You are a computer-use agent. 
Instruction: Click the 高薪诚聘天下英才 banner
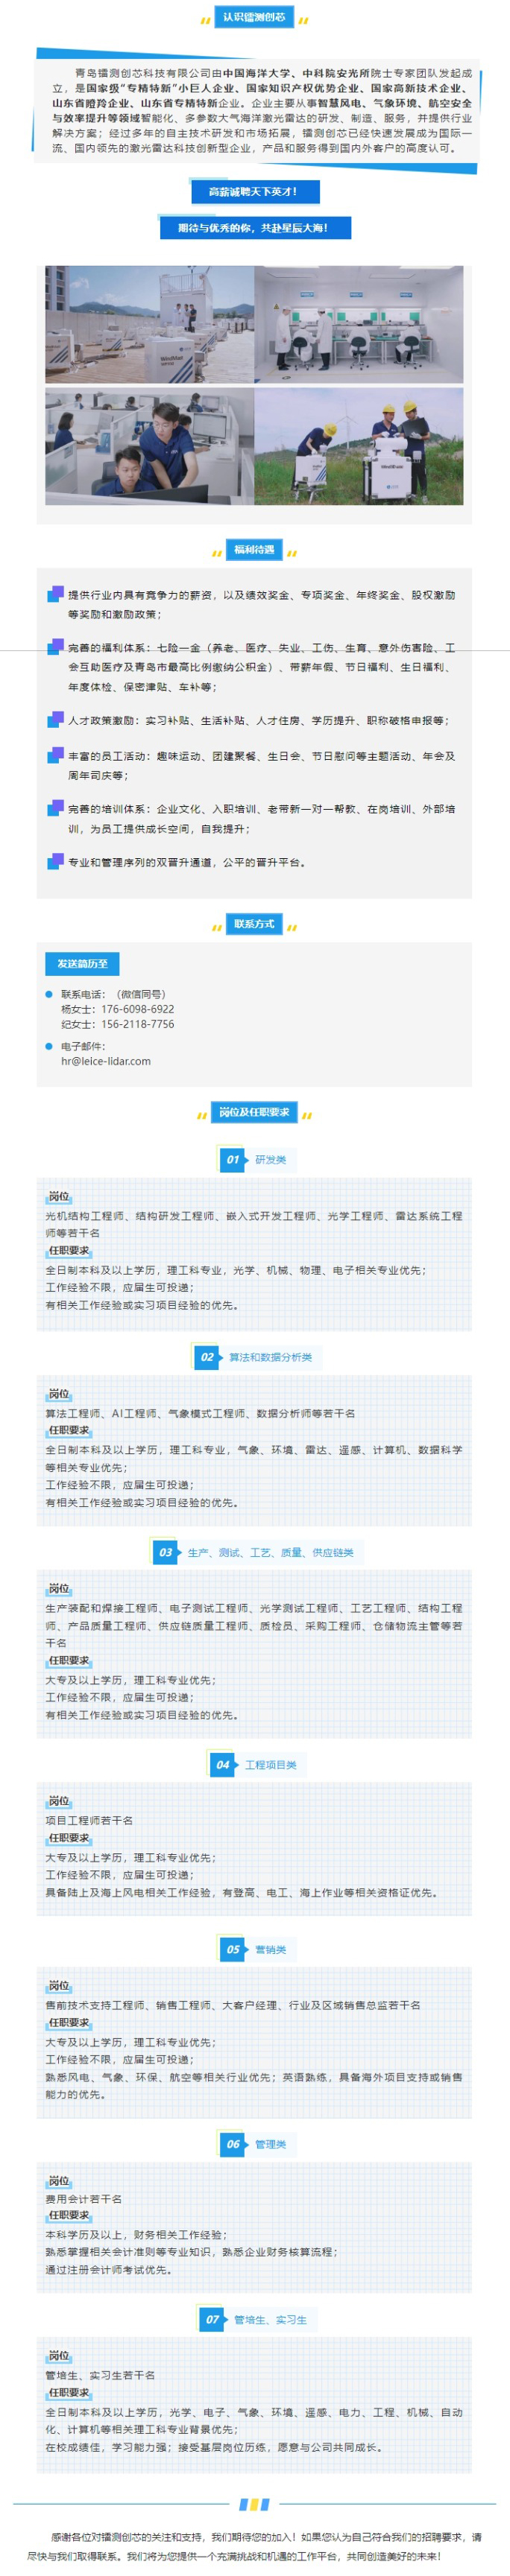[x=252, y=191]
